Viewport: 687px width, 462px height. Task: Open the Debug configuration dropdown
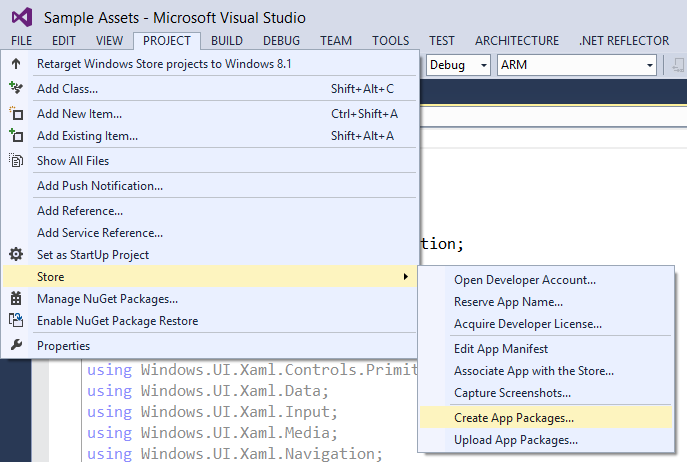point(458,65)
